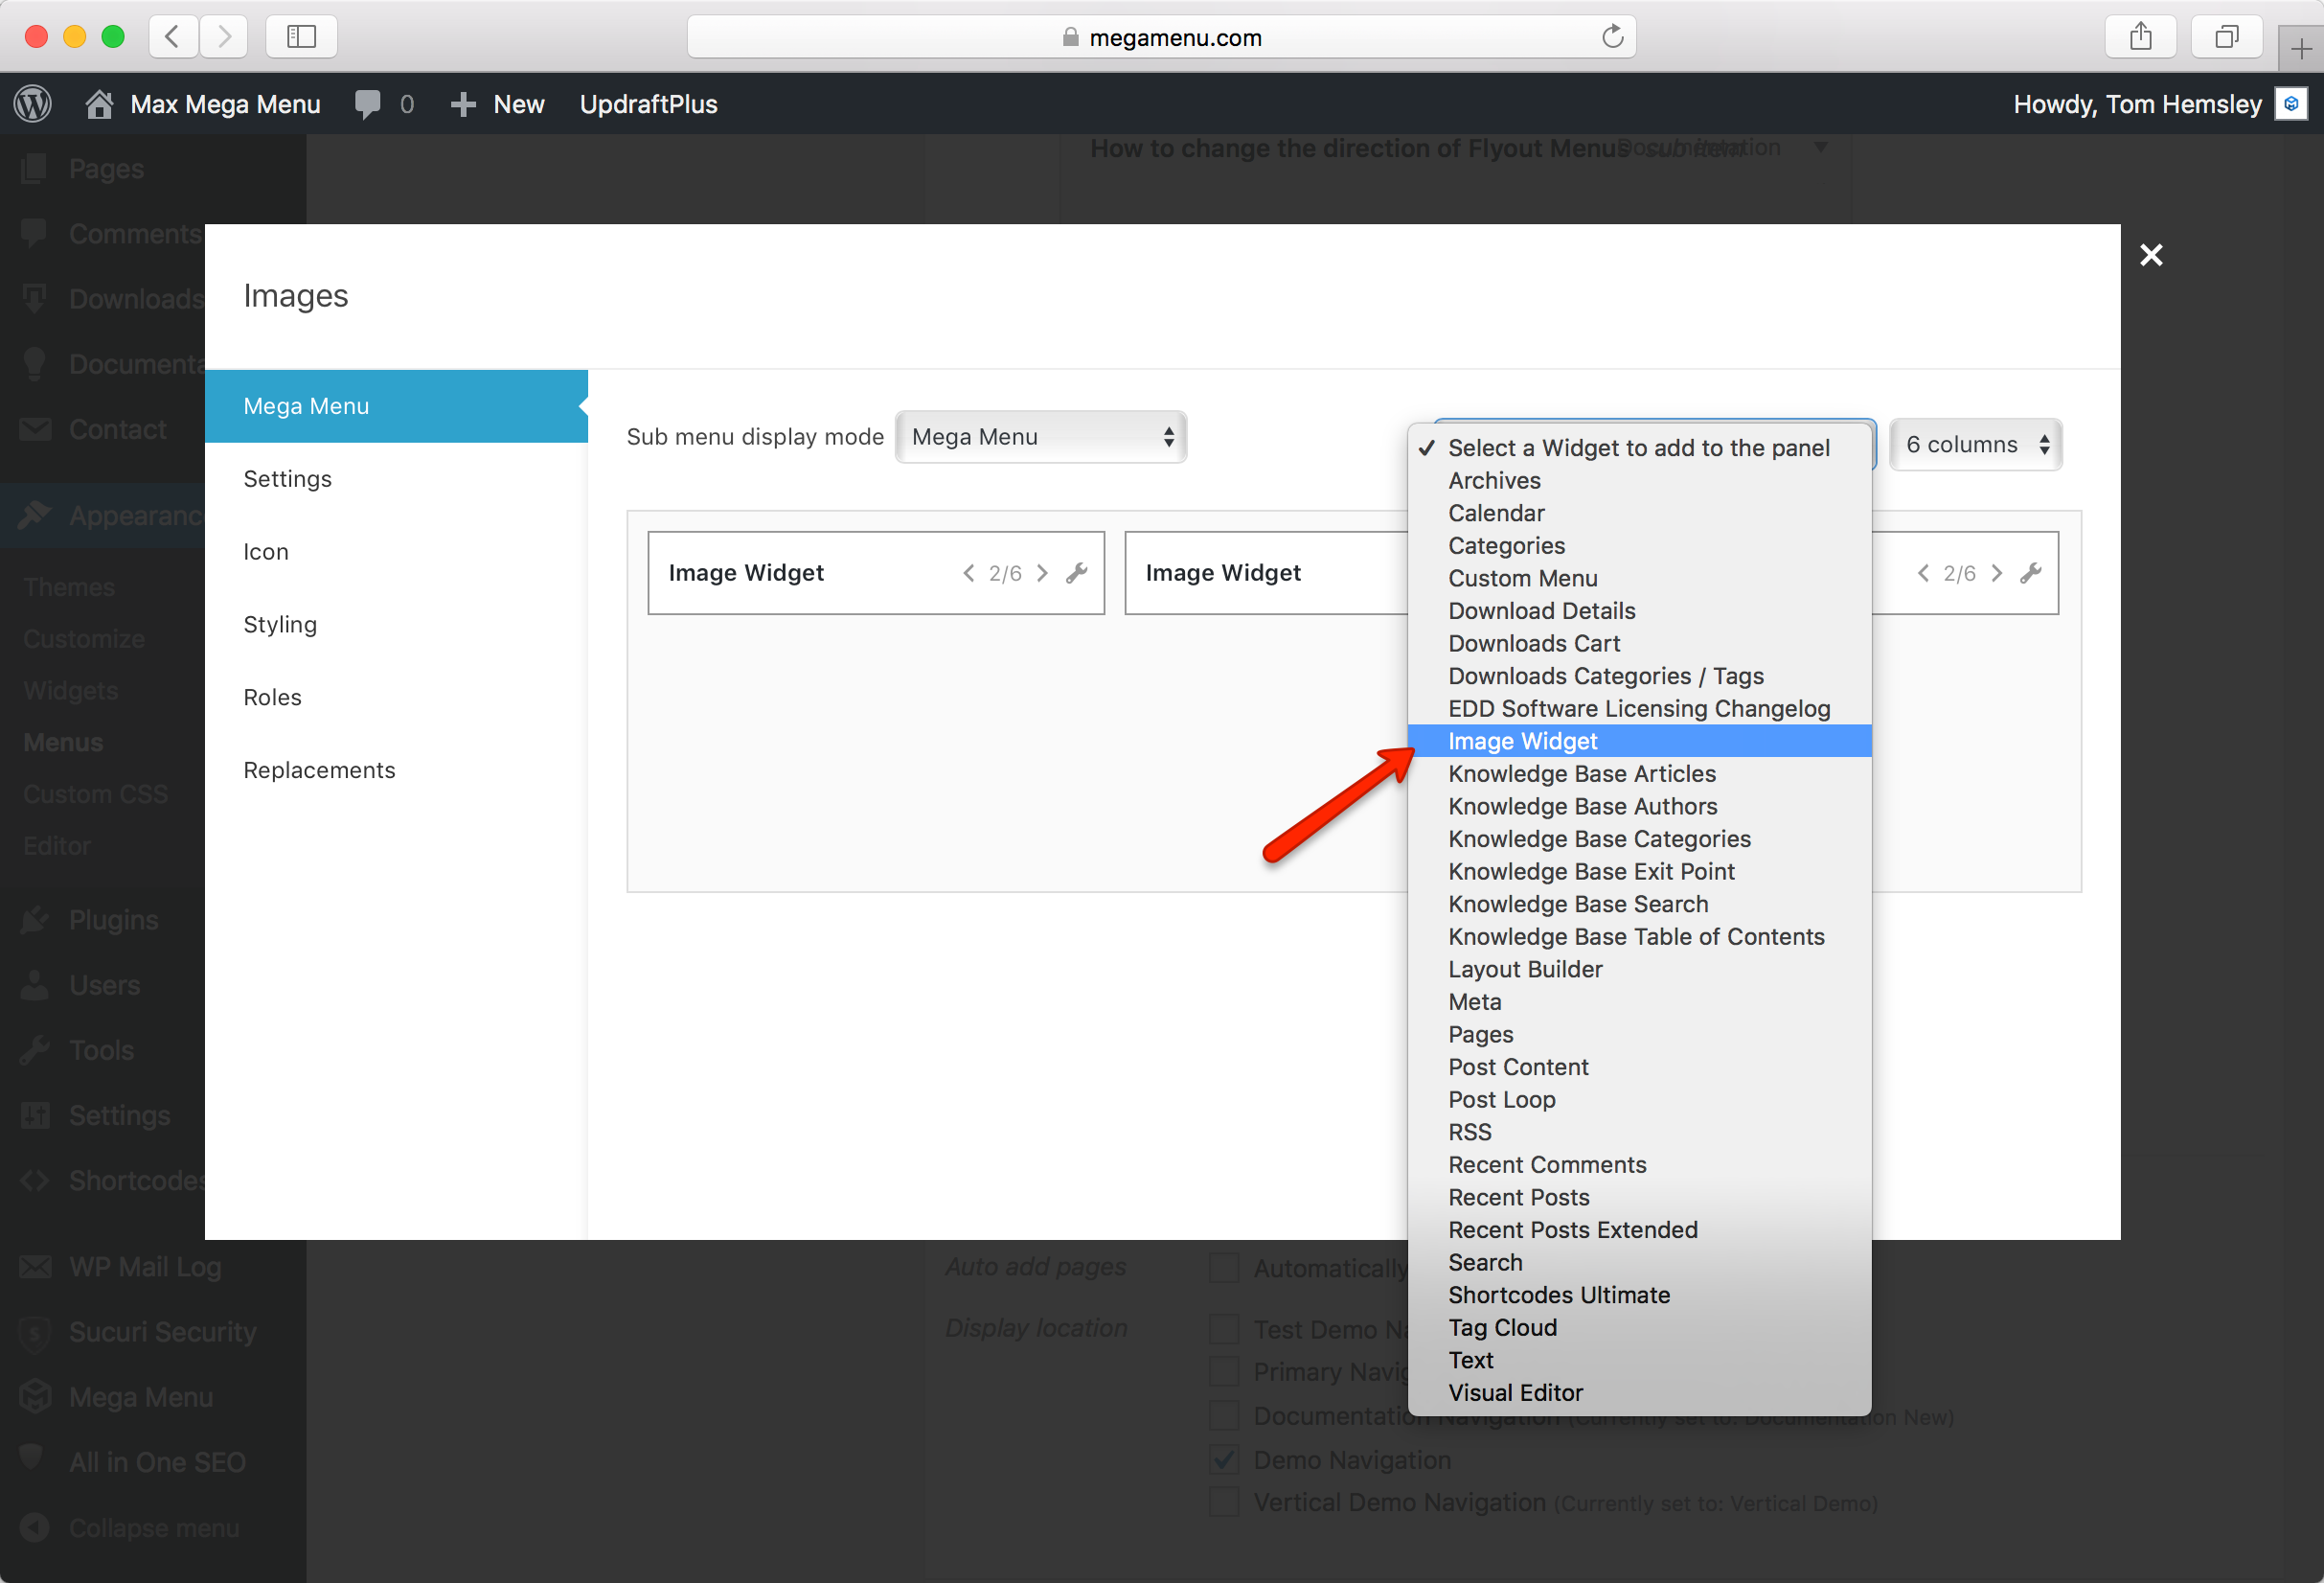Select Image Widget from the widget list

pos(1522,741)
